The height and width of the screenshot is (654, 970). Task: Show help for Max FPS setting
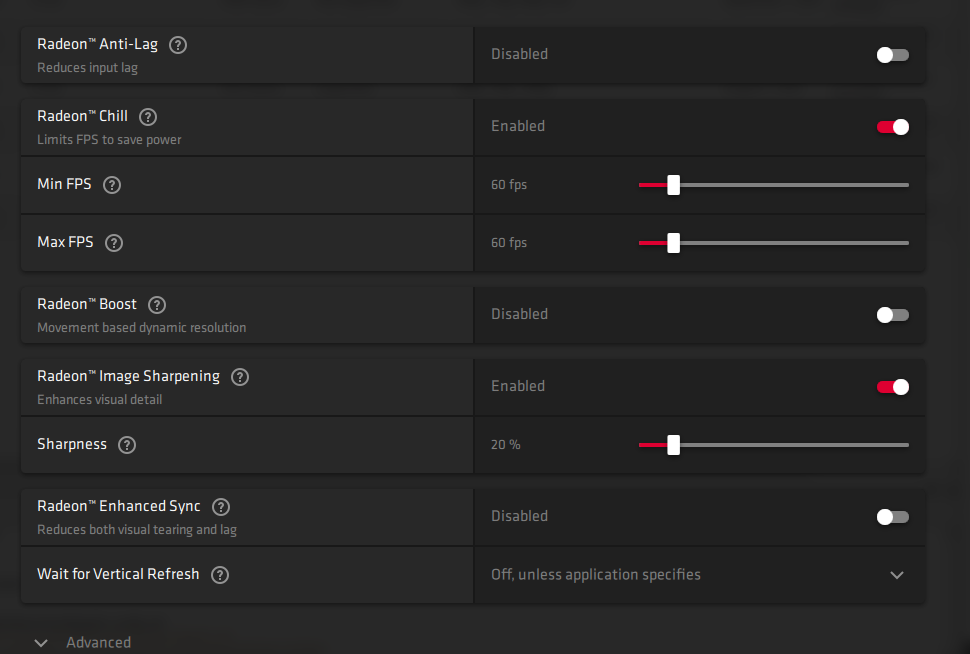[114, 243]
